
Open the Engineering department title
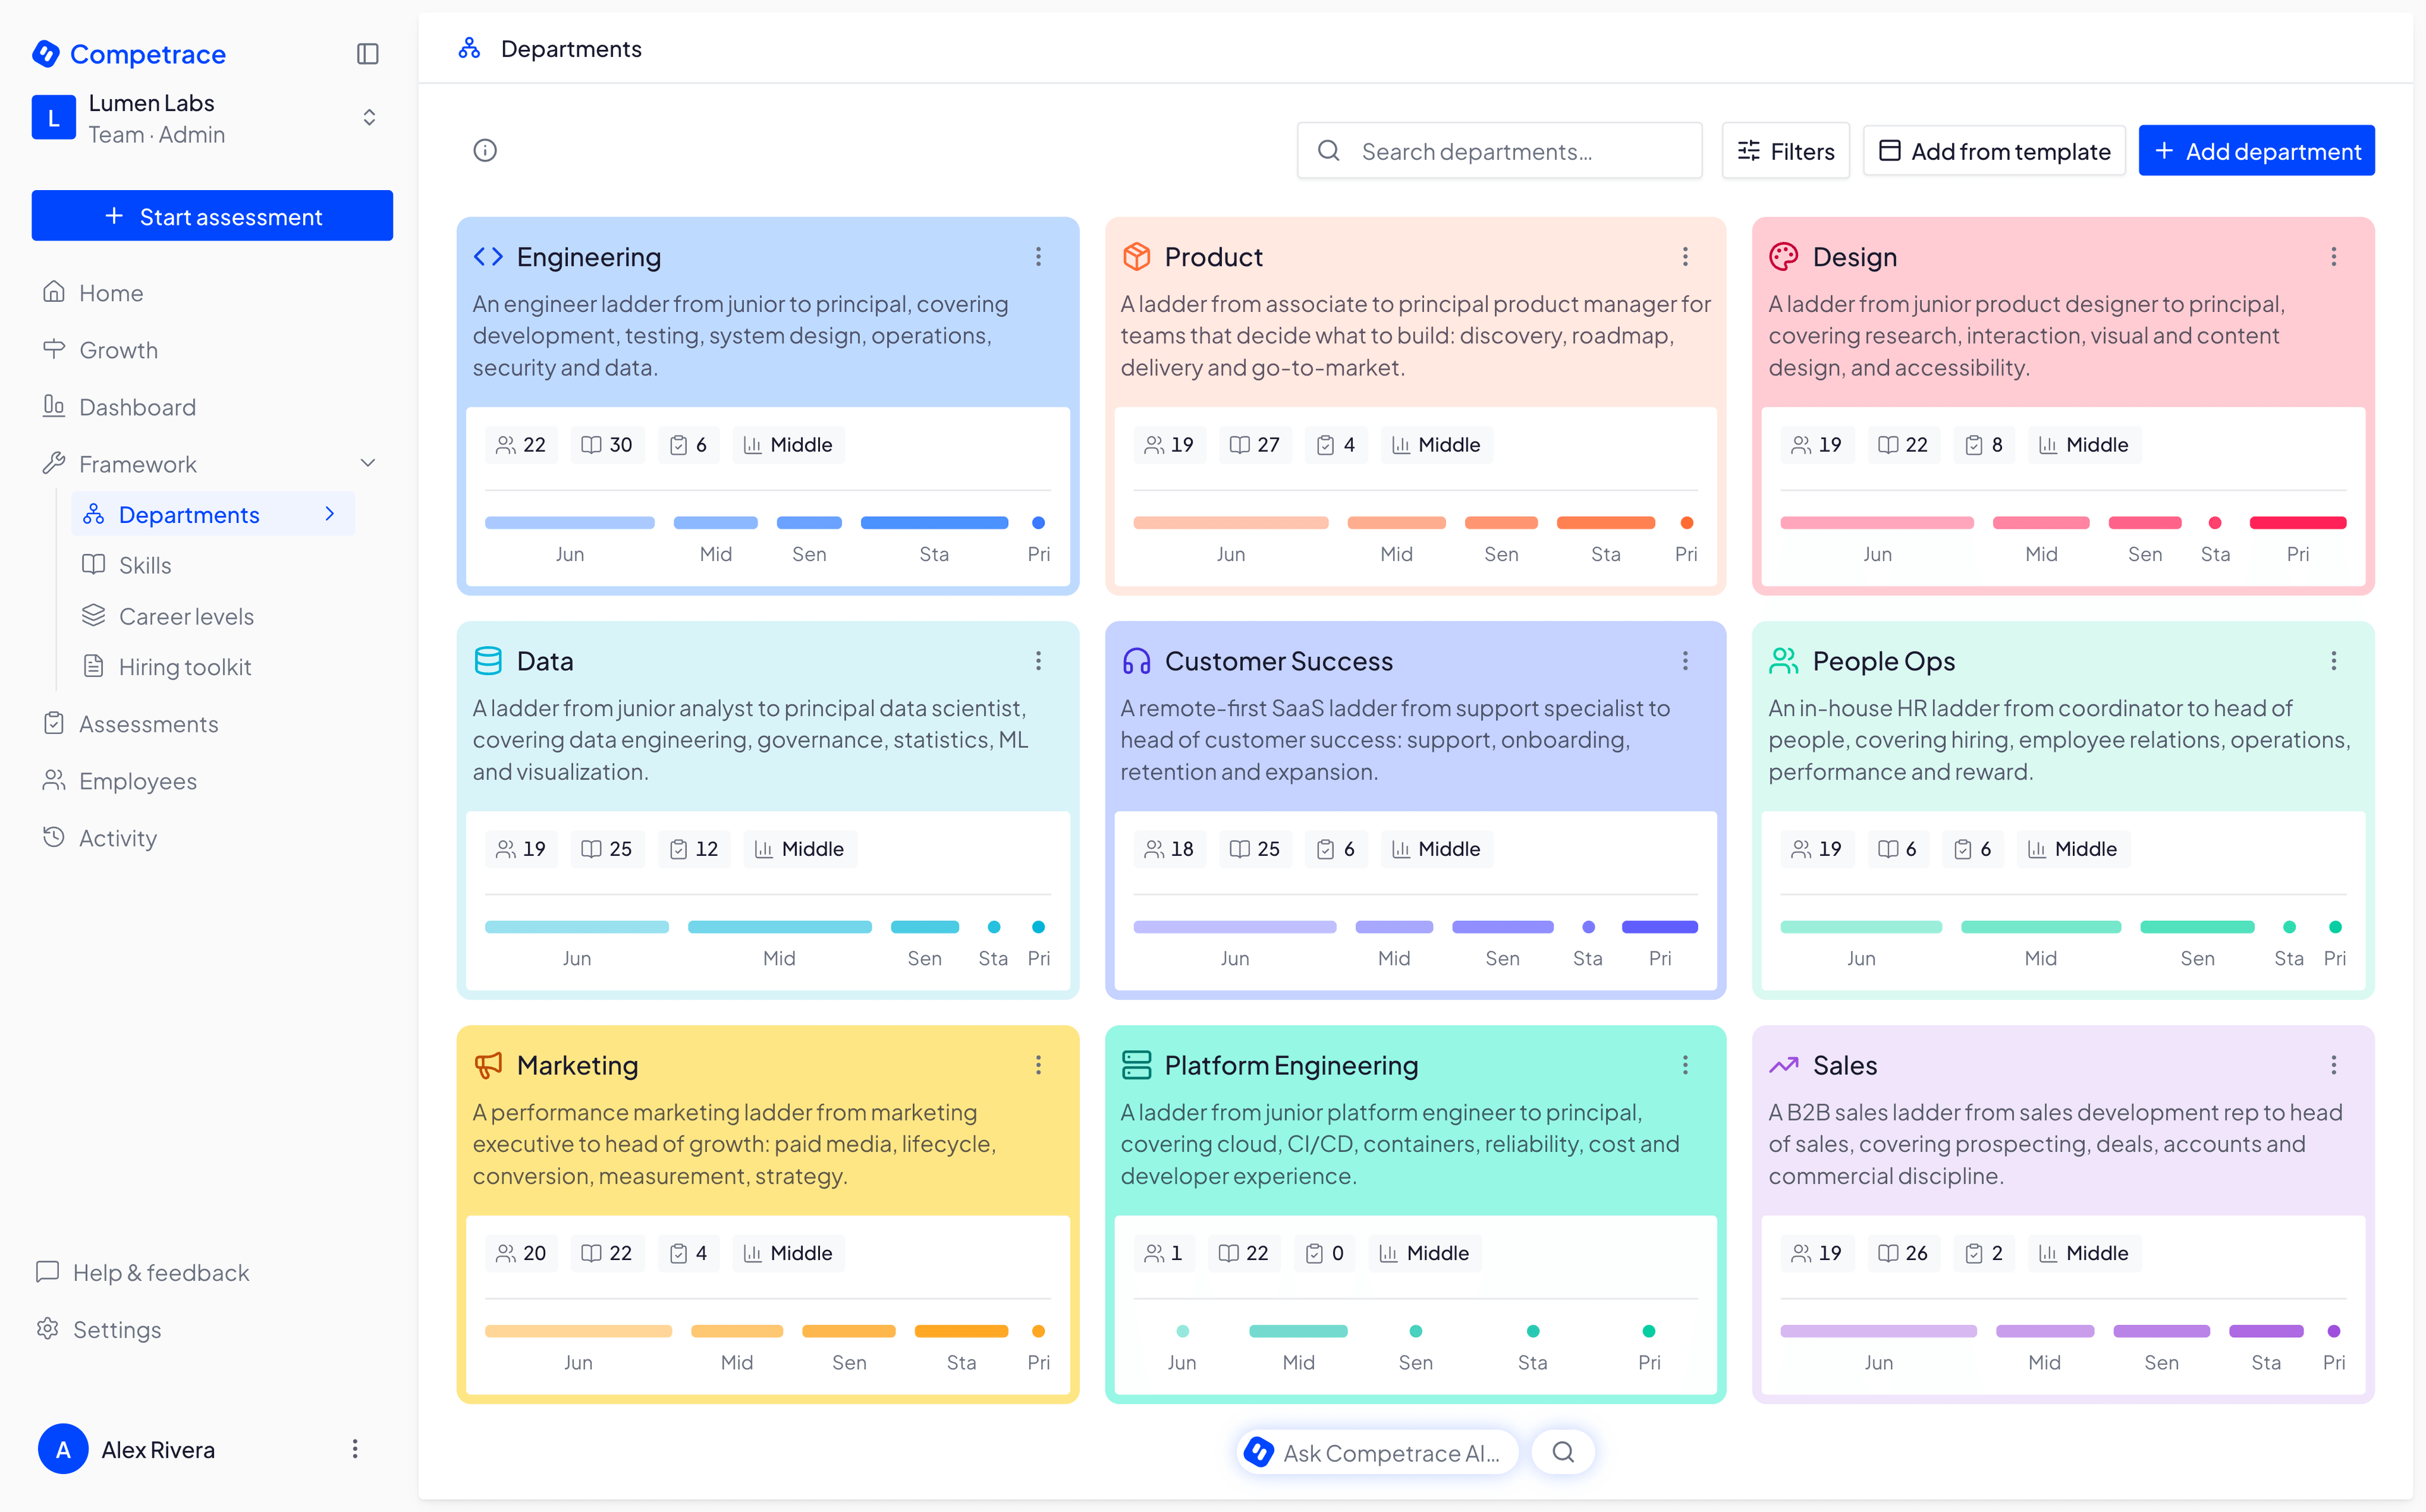[x=588, y=257]
